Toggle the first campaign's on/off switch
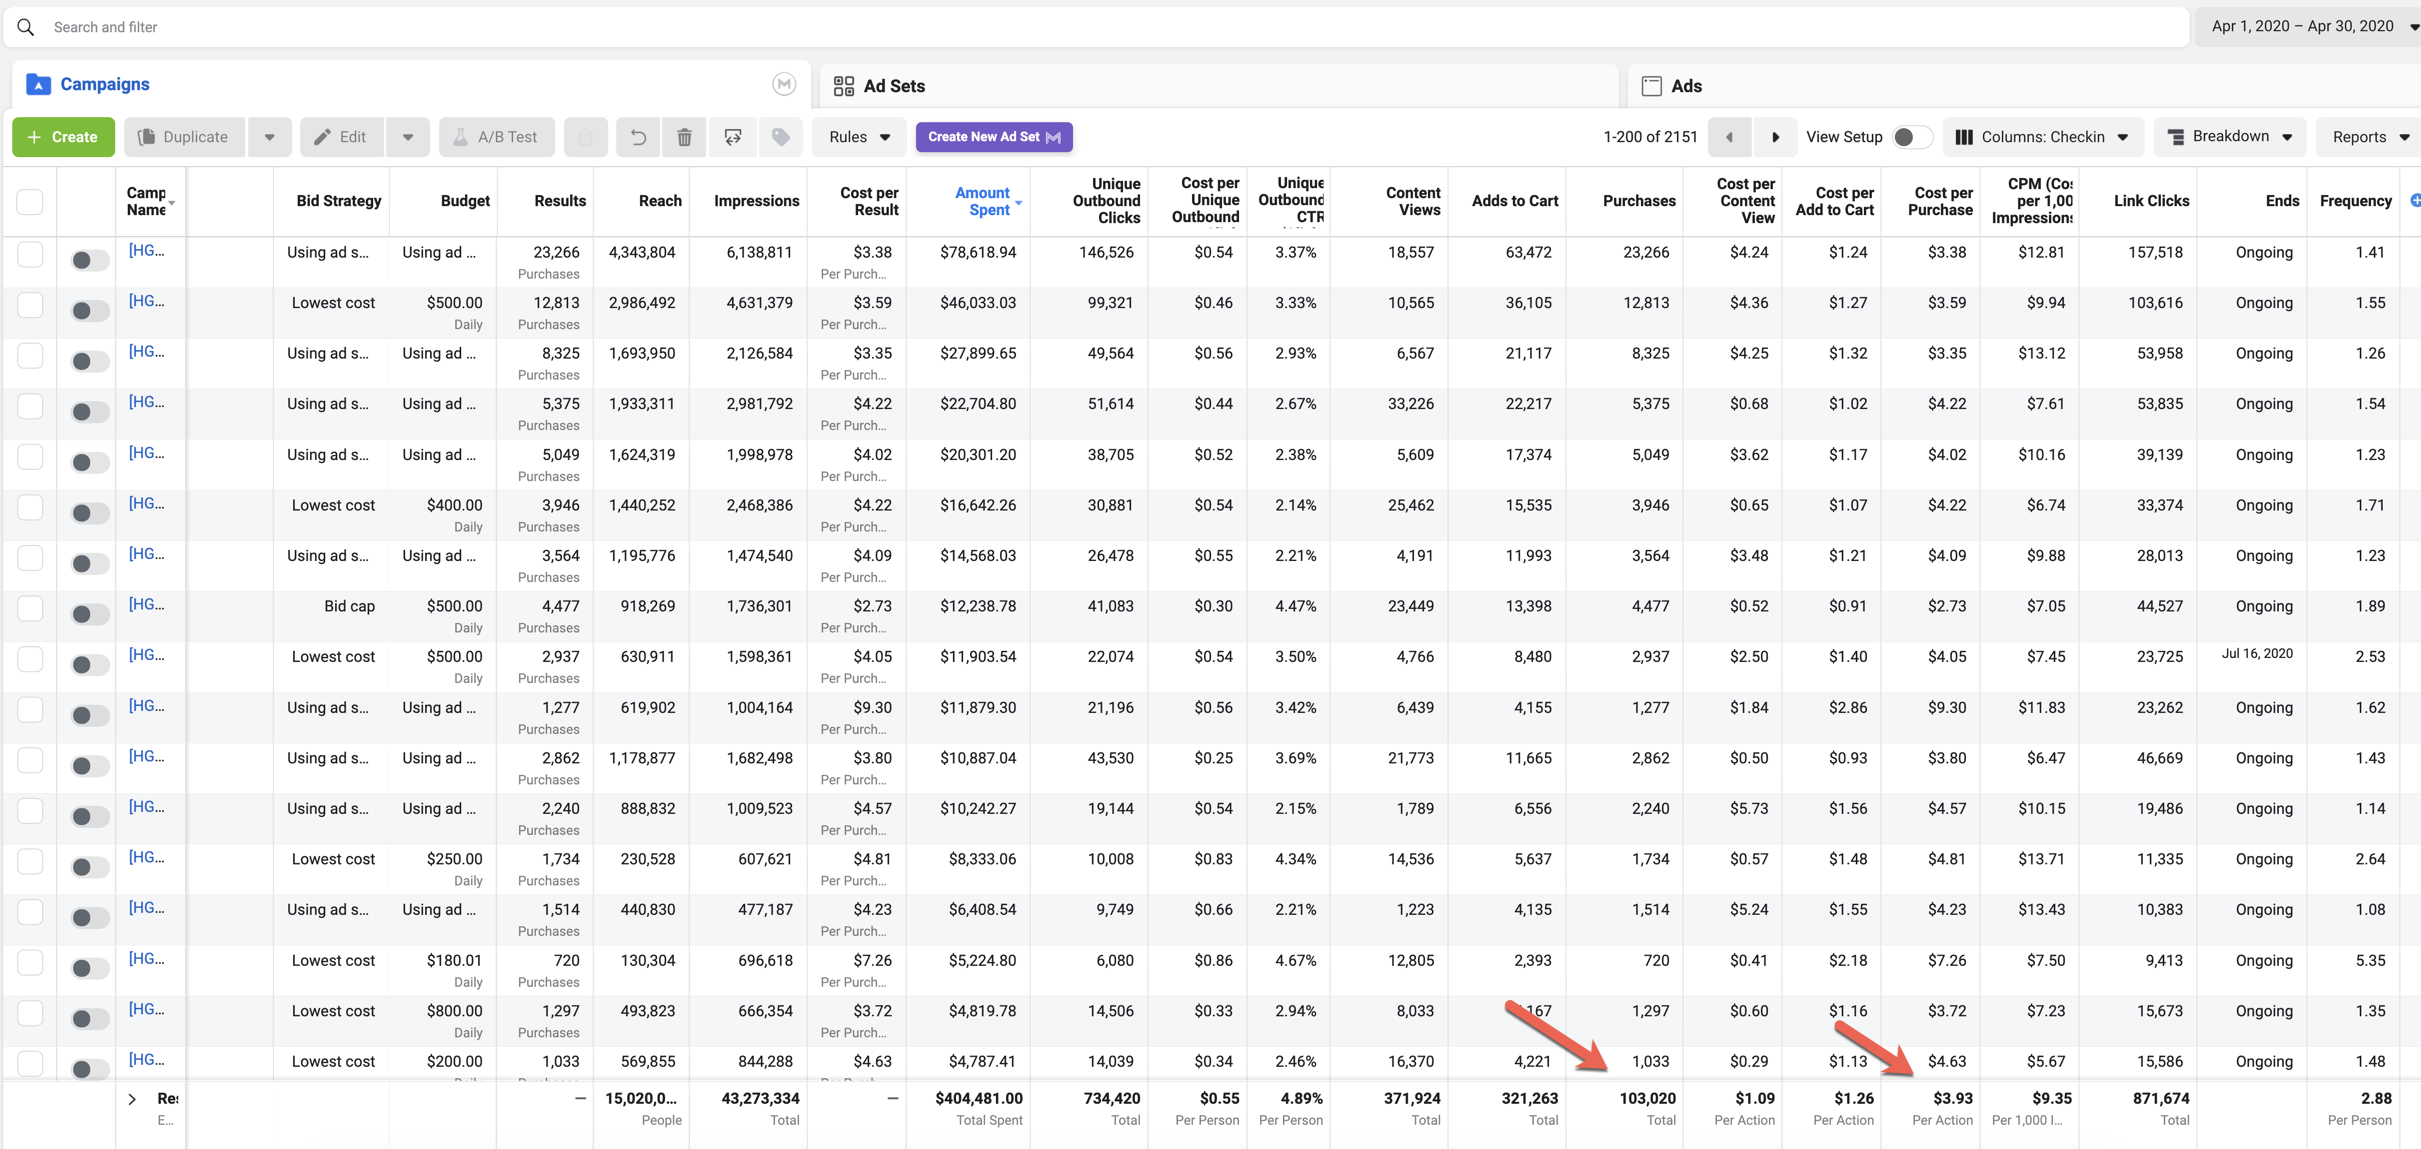 [88, 260]
